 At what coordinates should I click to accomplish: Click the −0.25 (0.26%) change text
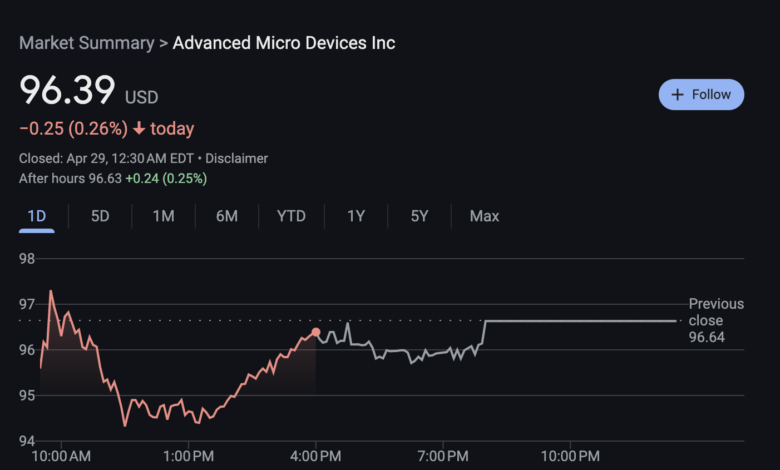coord(74,129)
